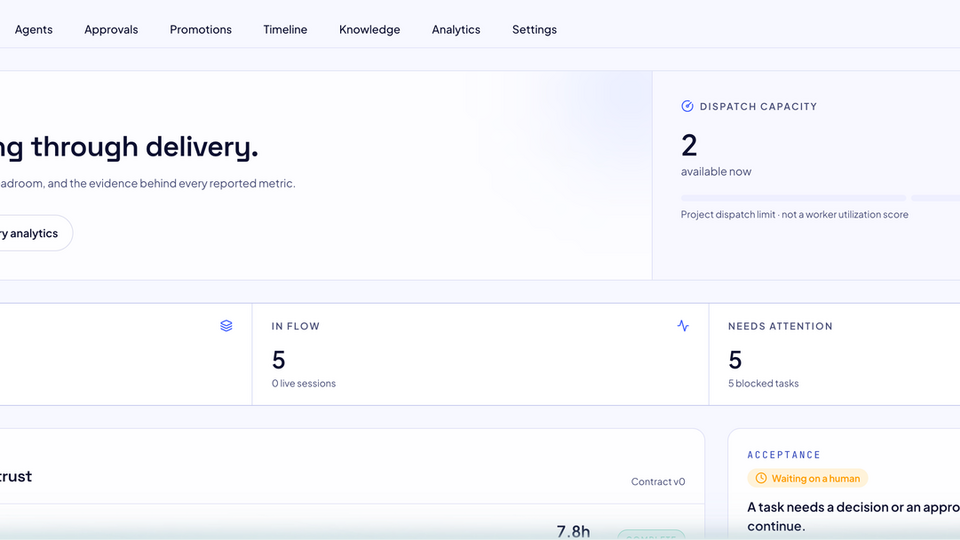960x540 pixels.
Task: Click the In Flow card count 5
Action: point(279,360)
